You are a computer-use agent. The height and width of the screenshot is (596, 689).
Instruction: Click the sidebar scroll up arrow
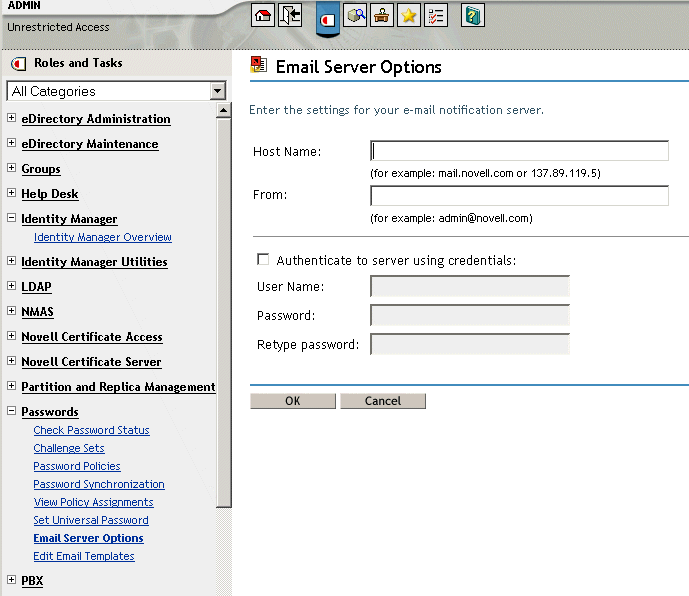coord(224,110)
